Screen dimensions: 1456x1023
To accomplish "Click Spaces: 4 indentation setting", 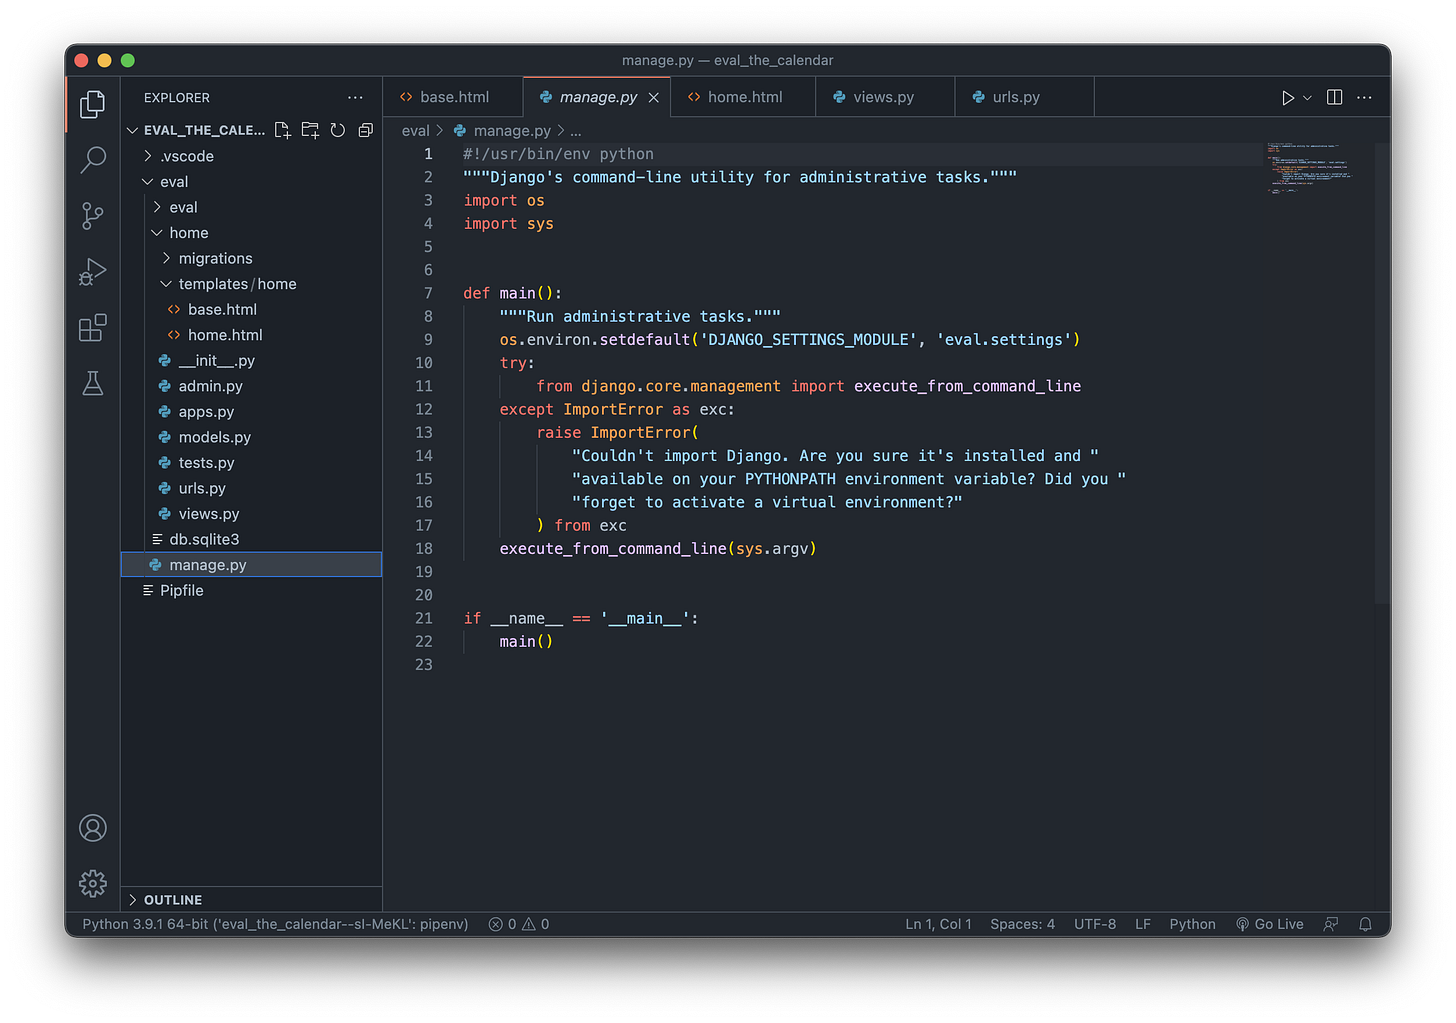I will [x=1022, y=923].
